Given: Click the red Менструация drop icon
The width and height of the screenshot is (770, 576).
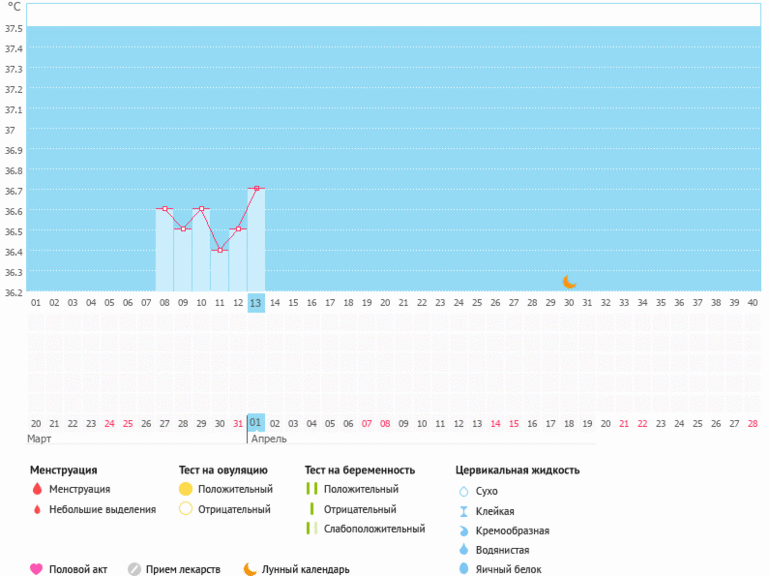Looking at the screenshot, I should (37, 489).
